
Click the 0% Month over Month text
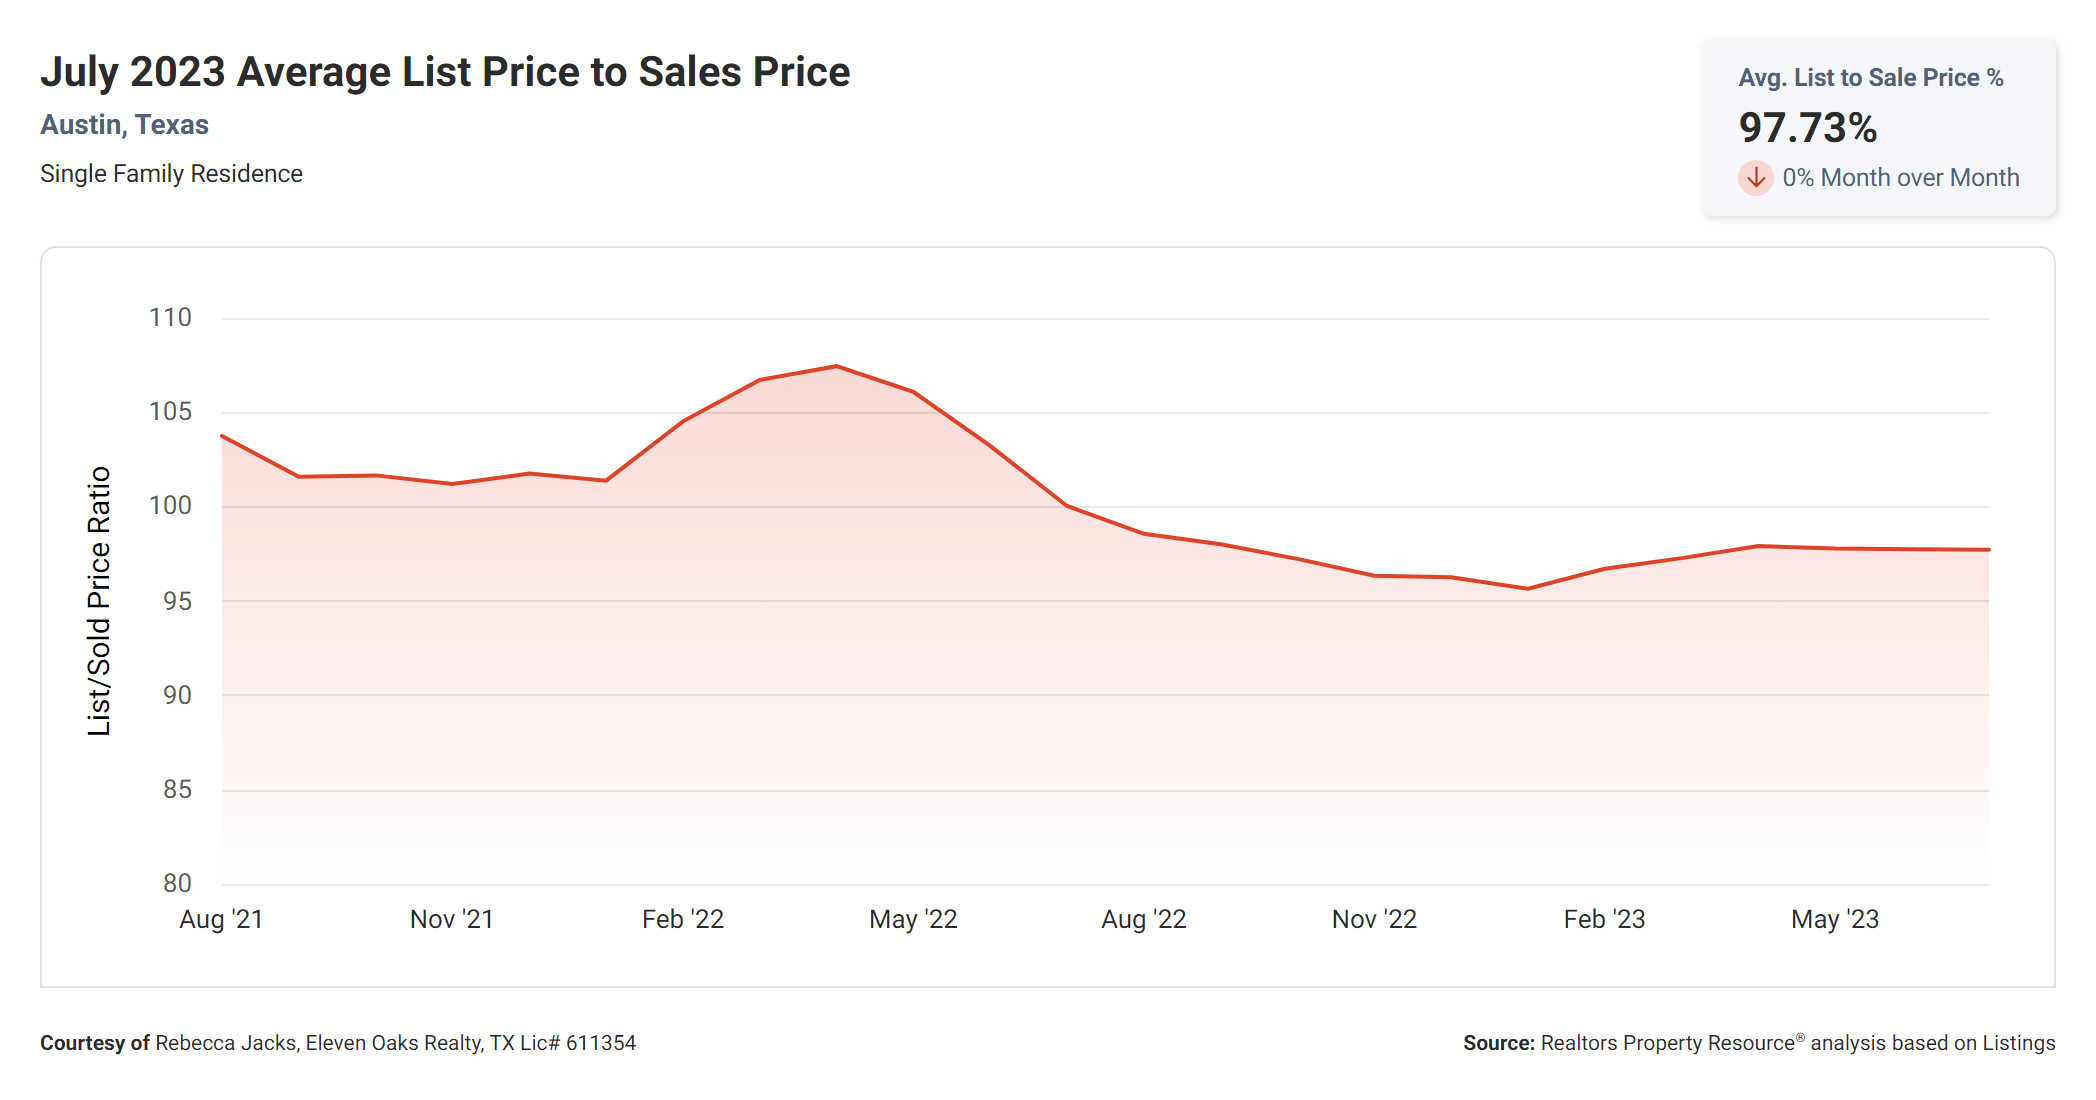point(1900,178)
